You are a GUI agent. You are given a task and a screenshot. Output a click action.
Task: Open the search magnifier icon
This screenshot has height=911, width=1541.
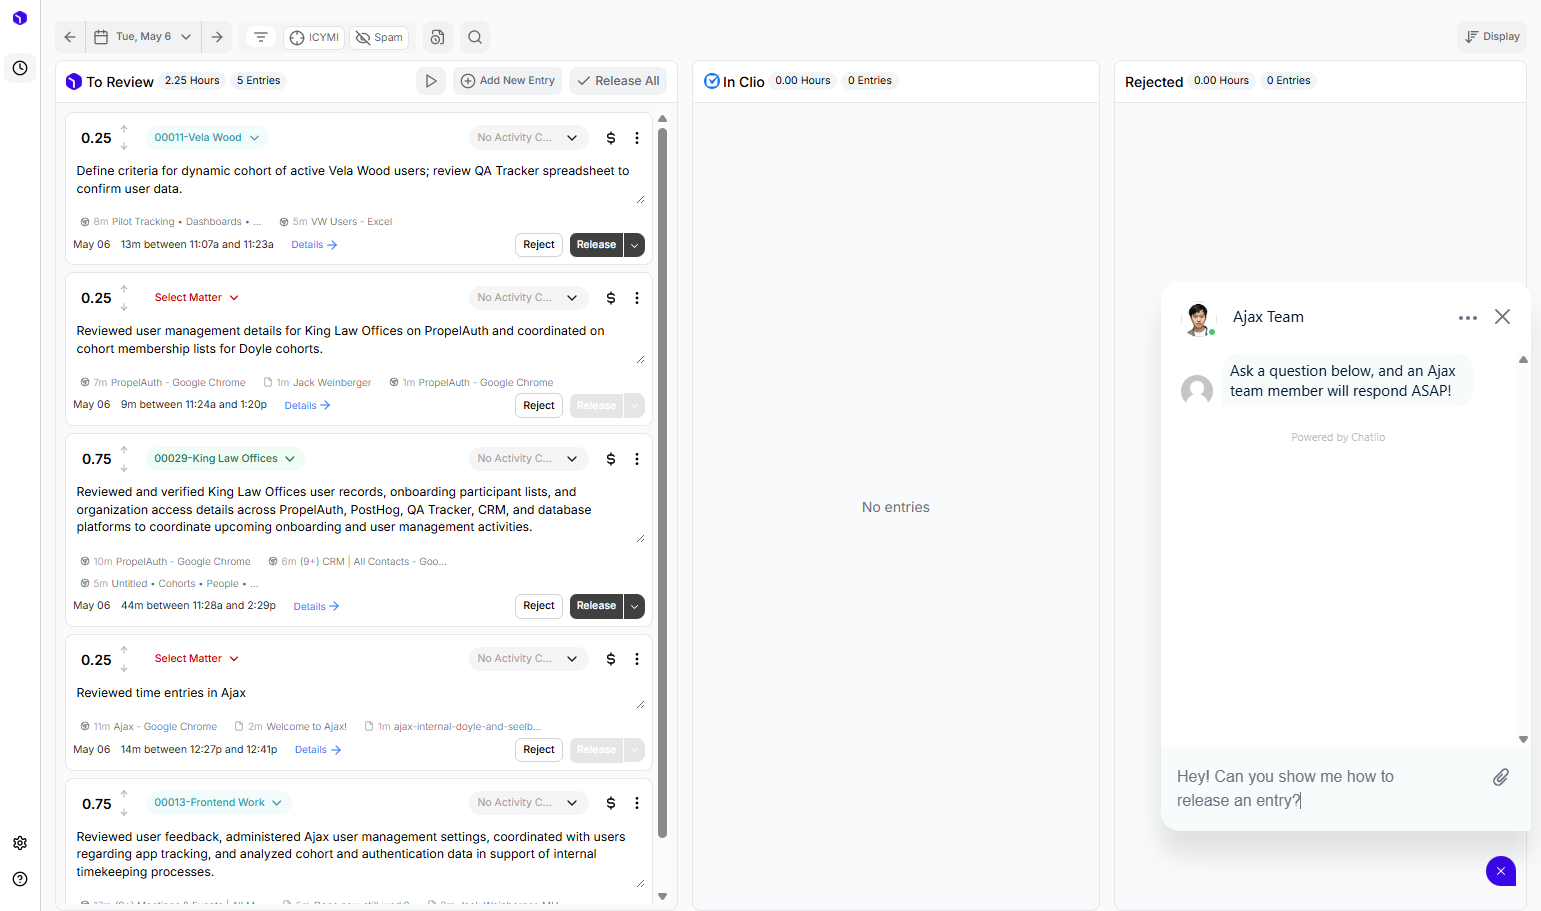tap(475, 37)
